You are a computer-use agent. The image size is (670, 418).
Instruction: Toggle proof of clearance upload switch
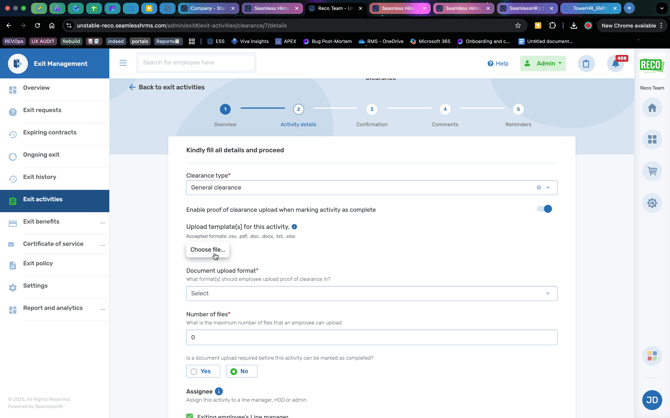[544, 209]
